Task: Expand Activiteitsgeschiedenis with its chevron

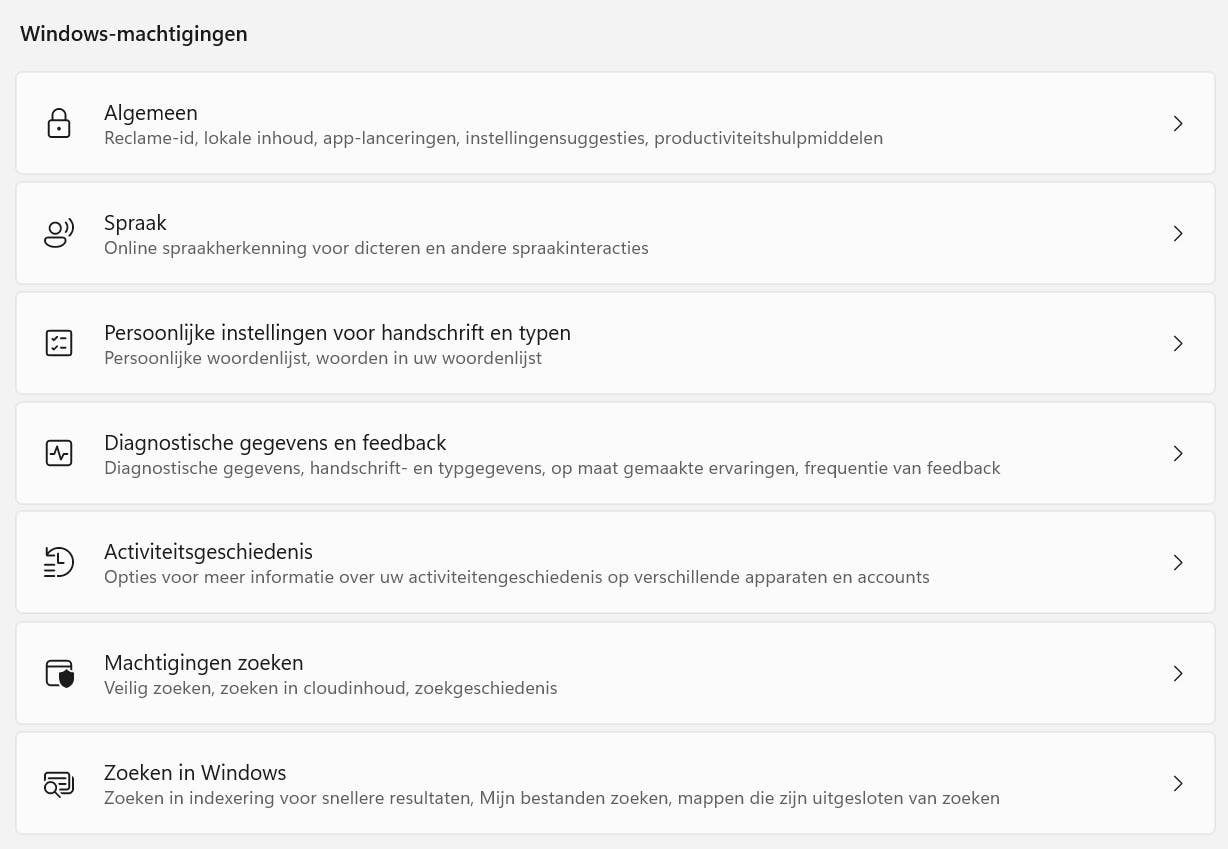Action: pos(1178,563)
